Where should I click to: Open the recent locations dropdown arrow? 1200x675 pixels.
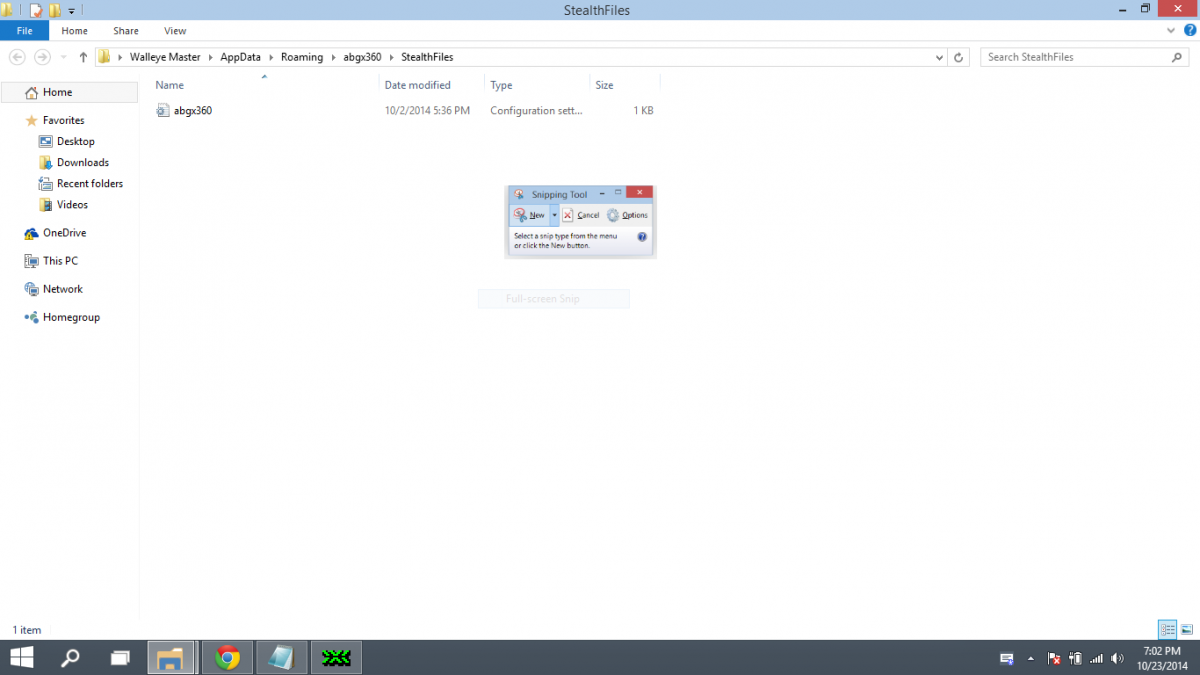63,57
